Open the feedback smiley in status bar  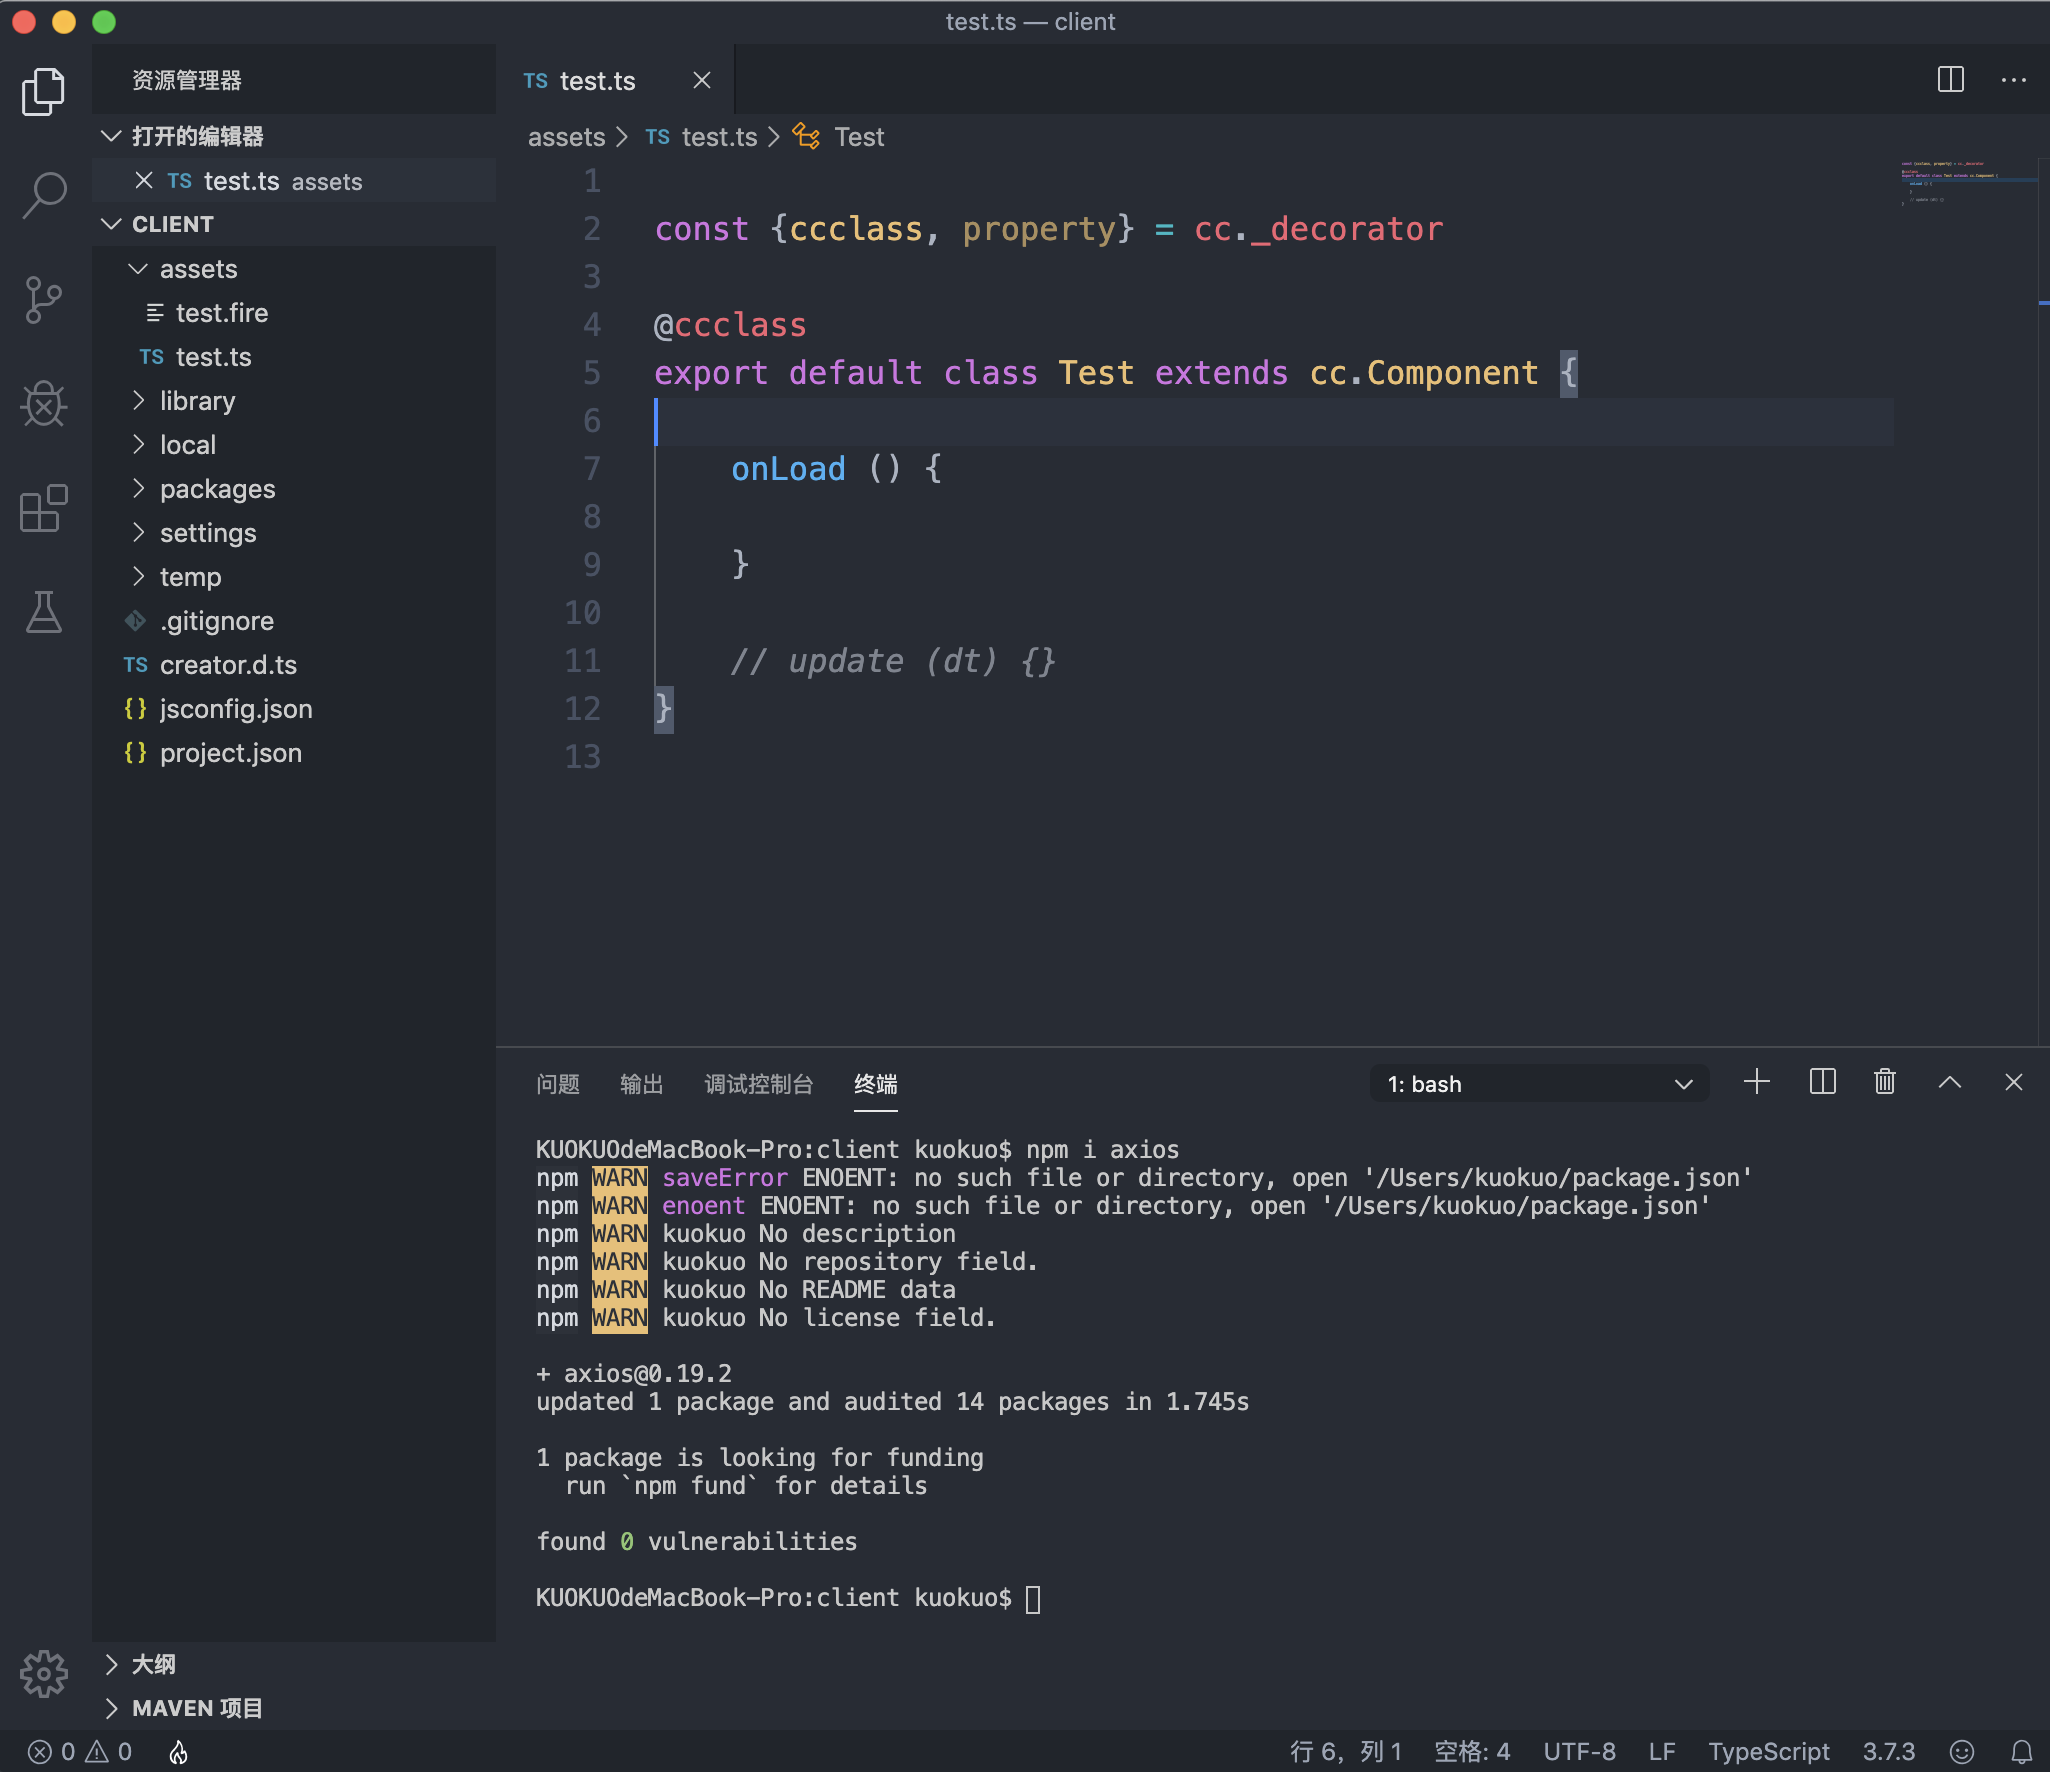[1962, 1752]
